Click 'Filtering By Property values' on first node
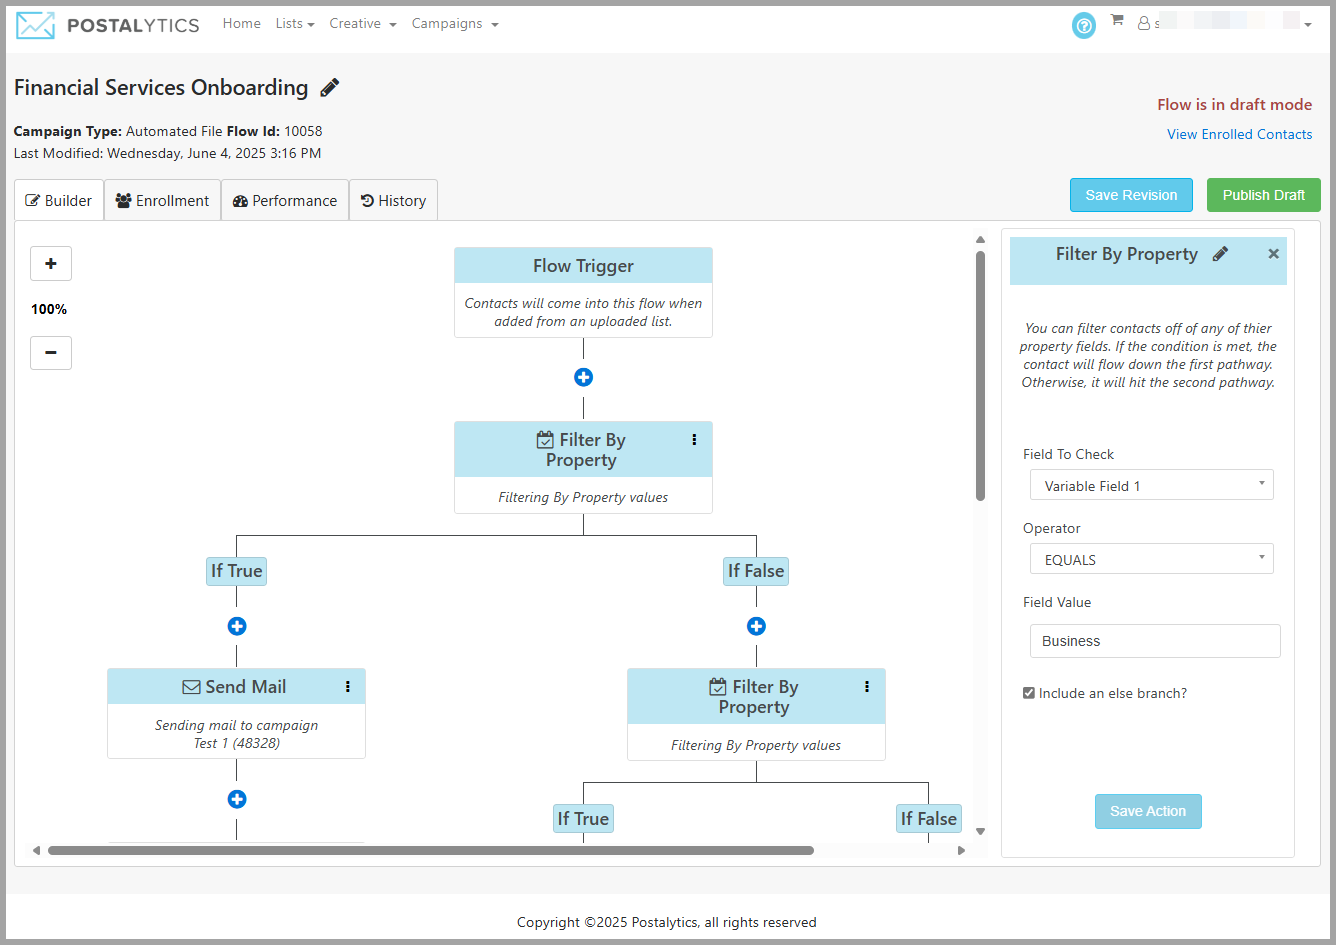Viewport: 1336px width, 945px height. 583,497
